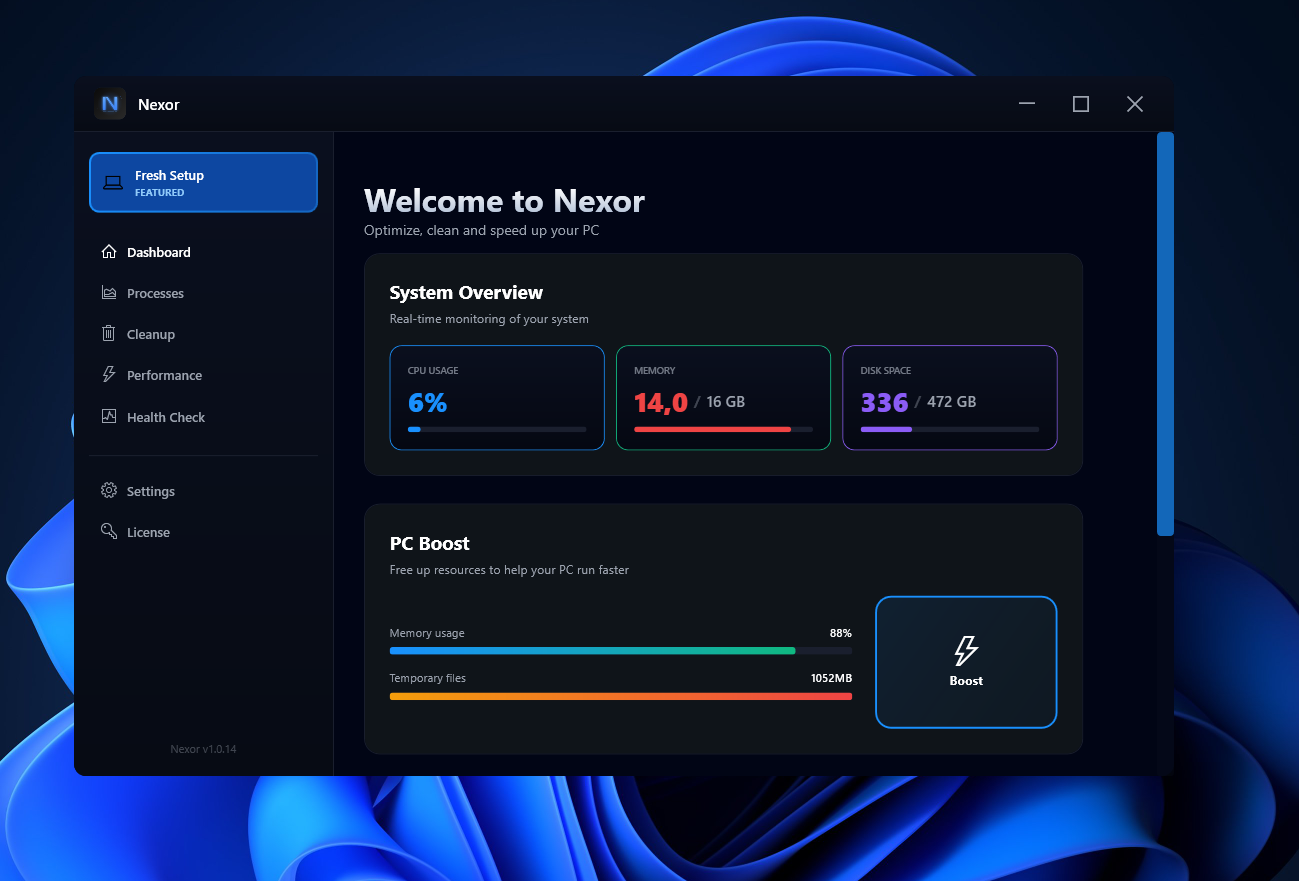This screenshot has width=1299, height=881.
Task: Start PC Boost with the Boost button
Action: (x=966, y=662)
